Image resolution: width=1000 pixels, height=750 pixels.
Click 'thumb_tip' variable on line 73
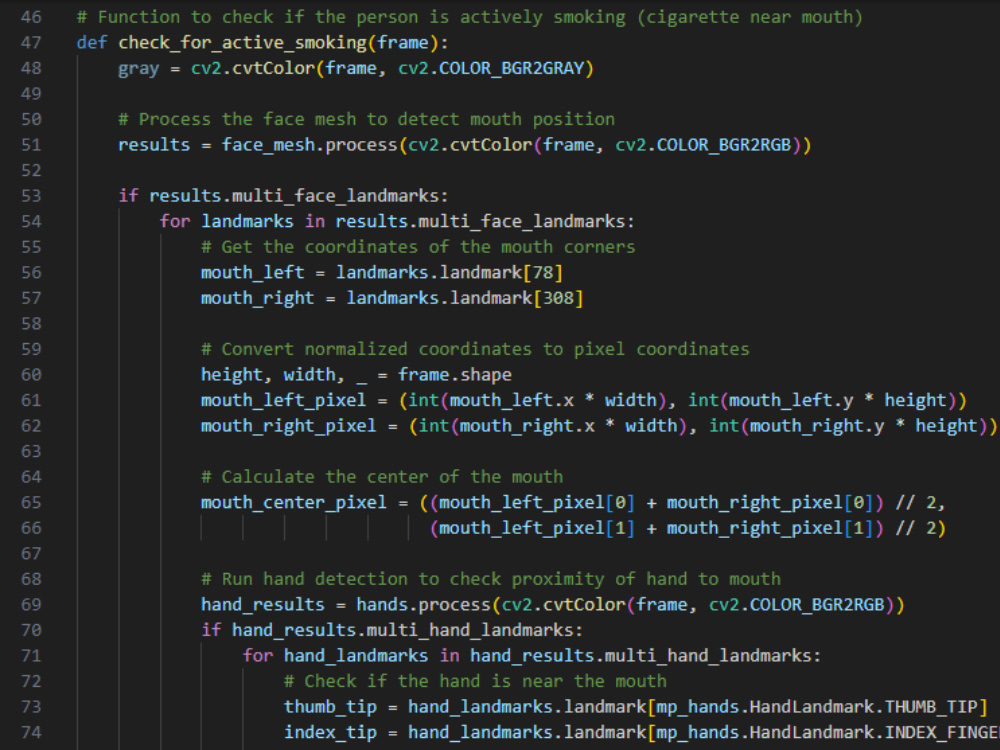(x=330, y=707)
